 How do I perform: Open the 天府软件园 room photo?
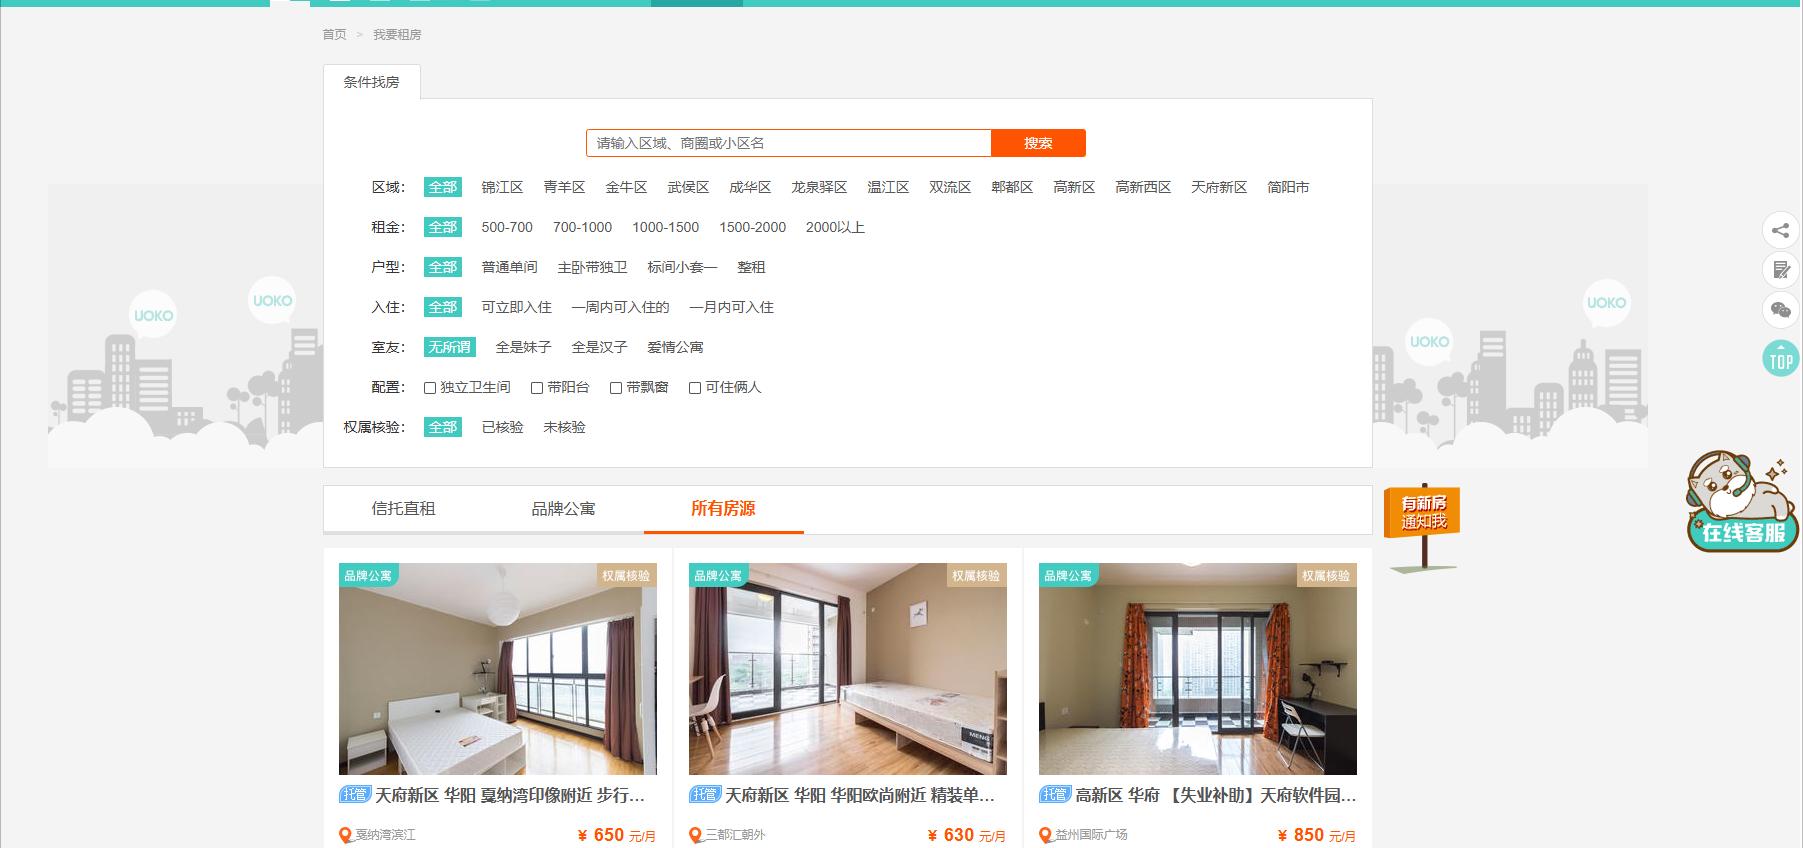[1198, 669]
